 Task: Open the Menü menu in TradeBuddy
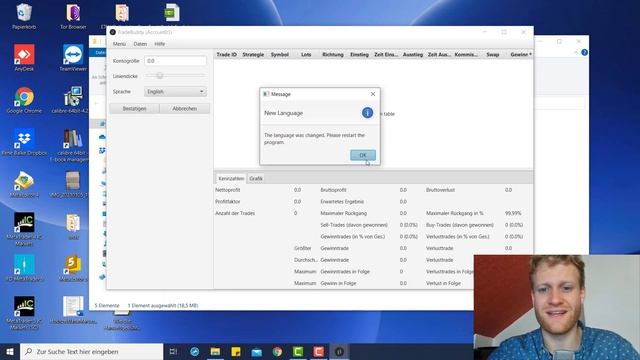point(119,44)
